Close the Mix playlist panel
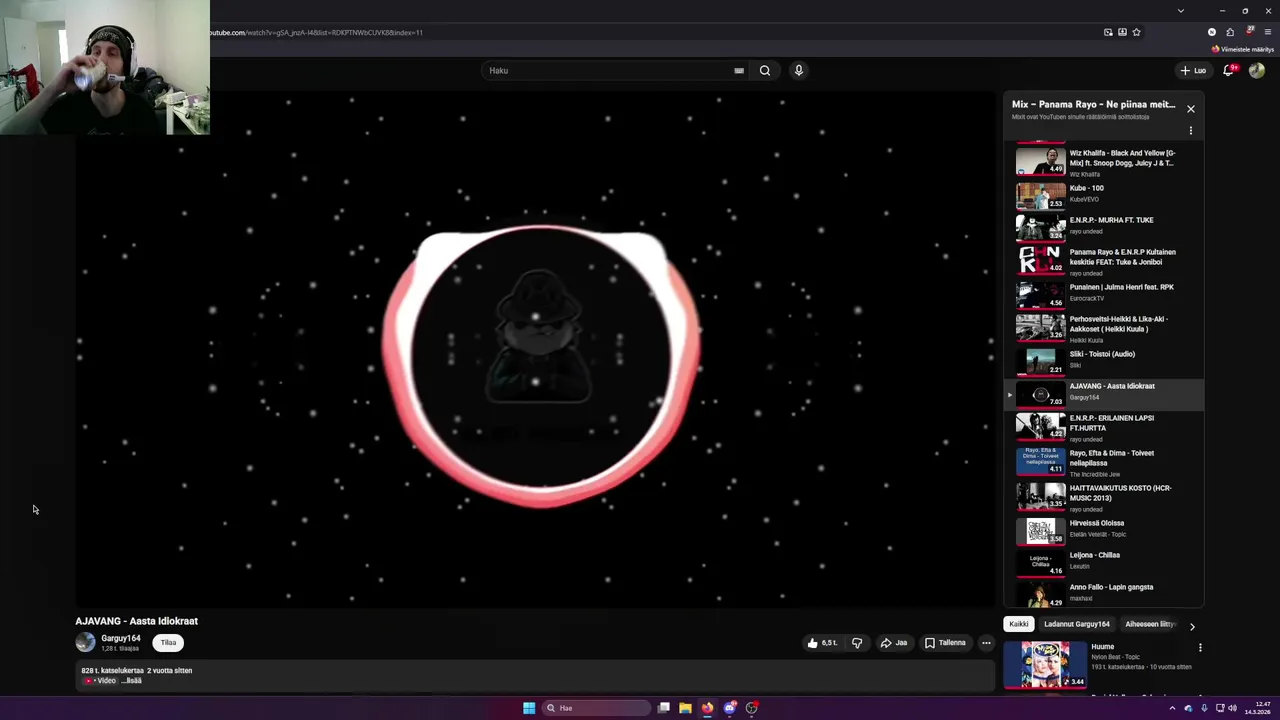The width and height of the screenshot is (1280, 720). click(x=1190, y=108)
